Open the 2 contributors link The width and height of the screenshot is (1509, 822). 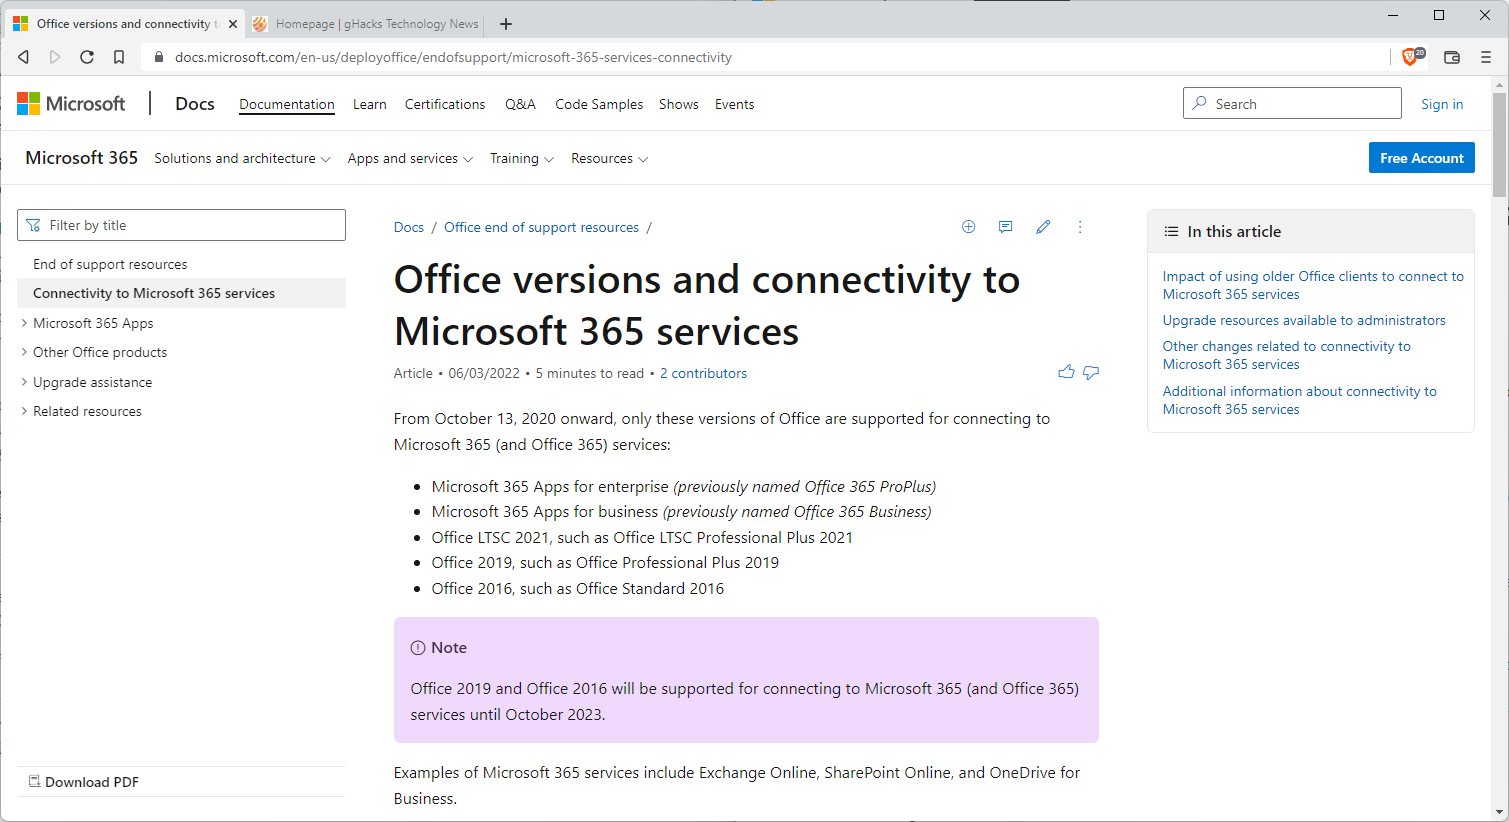click(703, 373)
